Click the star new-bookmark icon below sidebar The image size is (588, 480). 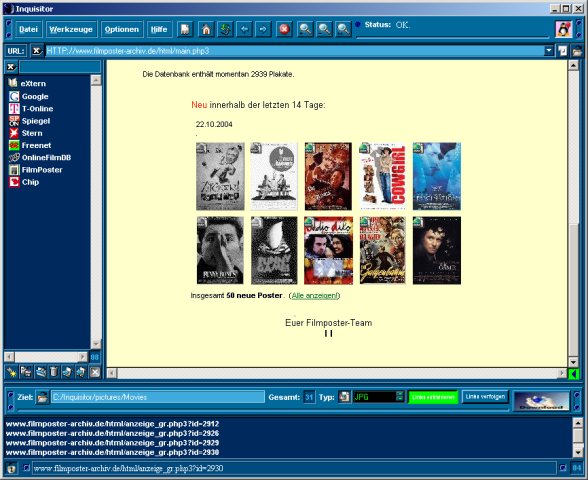click(x=12, y=372)
